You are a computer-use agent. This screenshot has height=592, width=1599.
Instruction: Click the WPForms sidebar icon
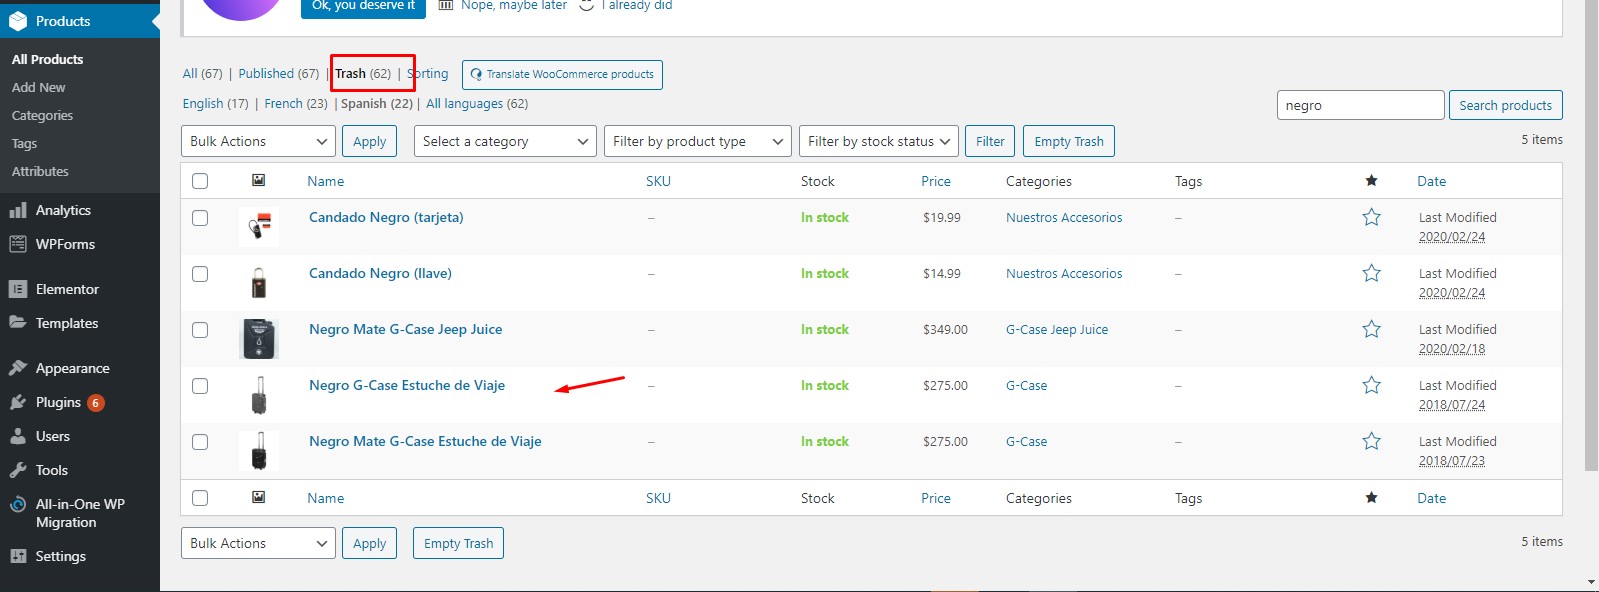pyautogui.click(x=18, y=244)
